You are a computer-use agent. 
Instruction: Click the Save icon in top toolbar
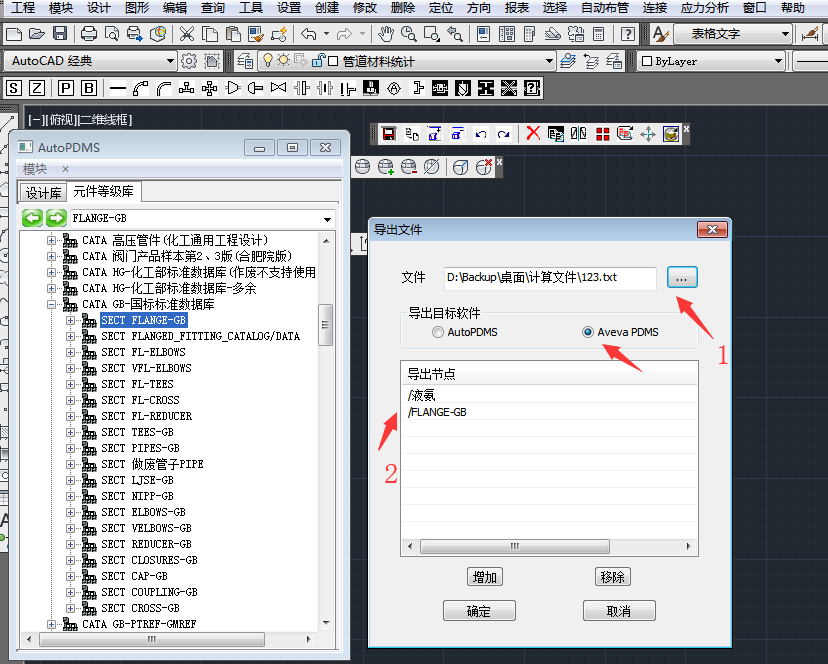[61, 35]
